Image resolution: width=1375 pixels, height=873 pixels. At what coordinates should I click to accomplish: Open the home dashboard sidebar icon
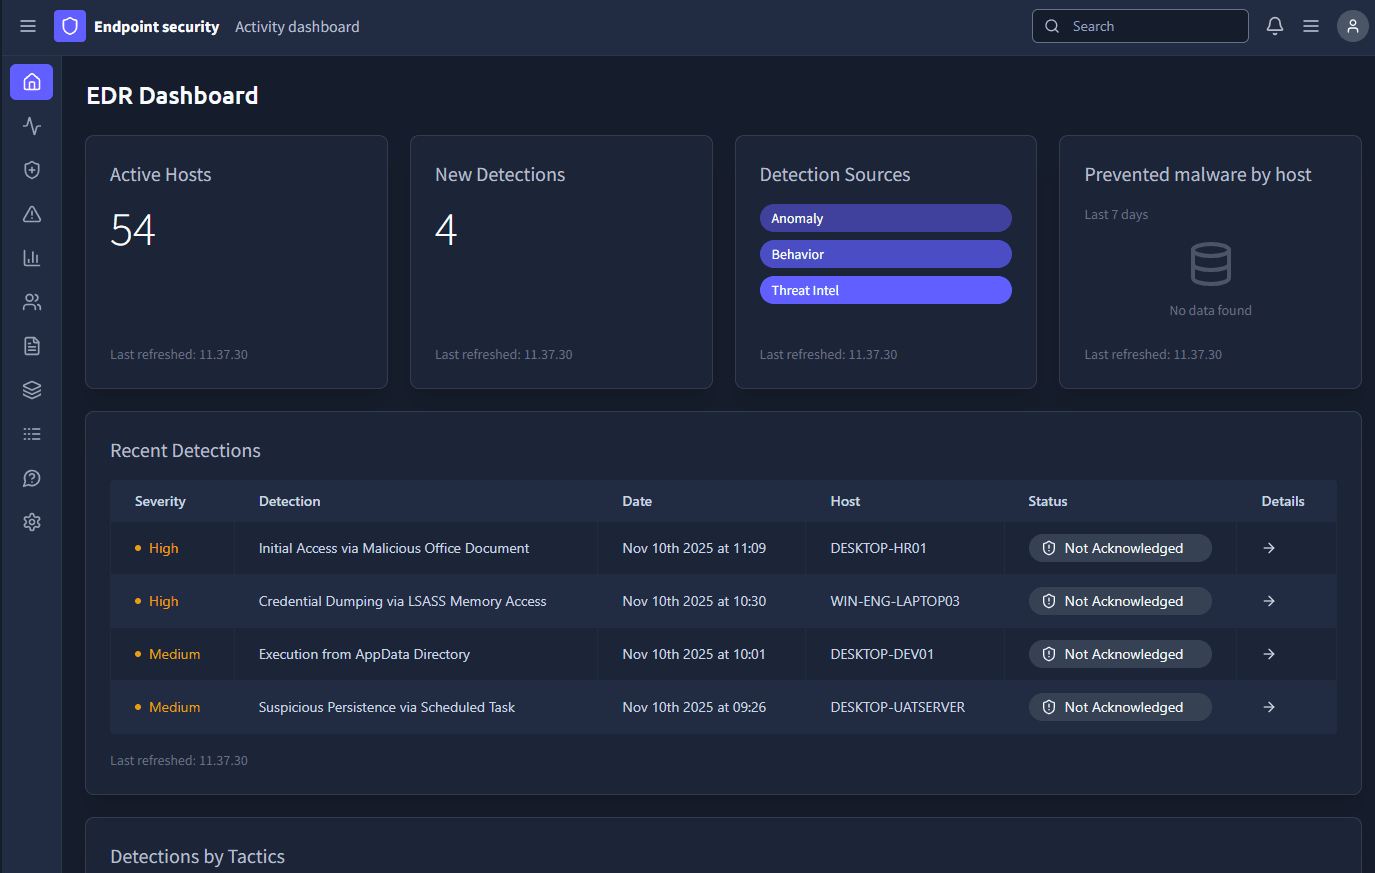tap(32, 82)
